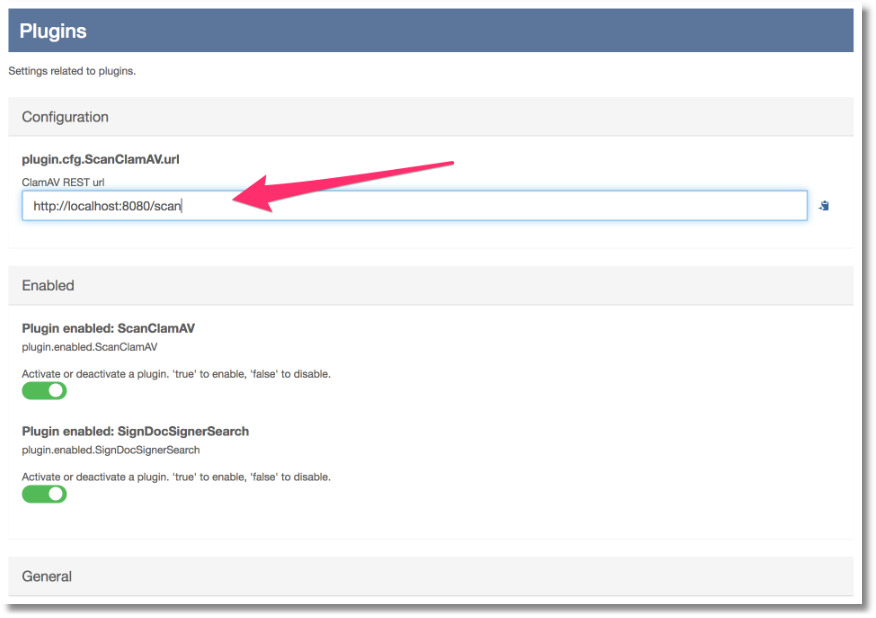This screenshot has height=618, width=876.
Task: Click the 'plugin.enabled.ScanClamAV' key text
Action: 90,347
